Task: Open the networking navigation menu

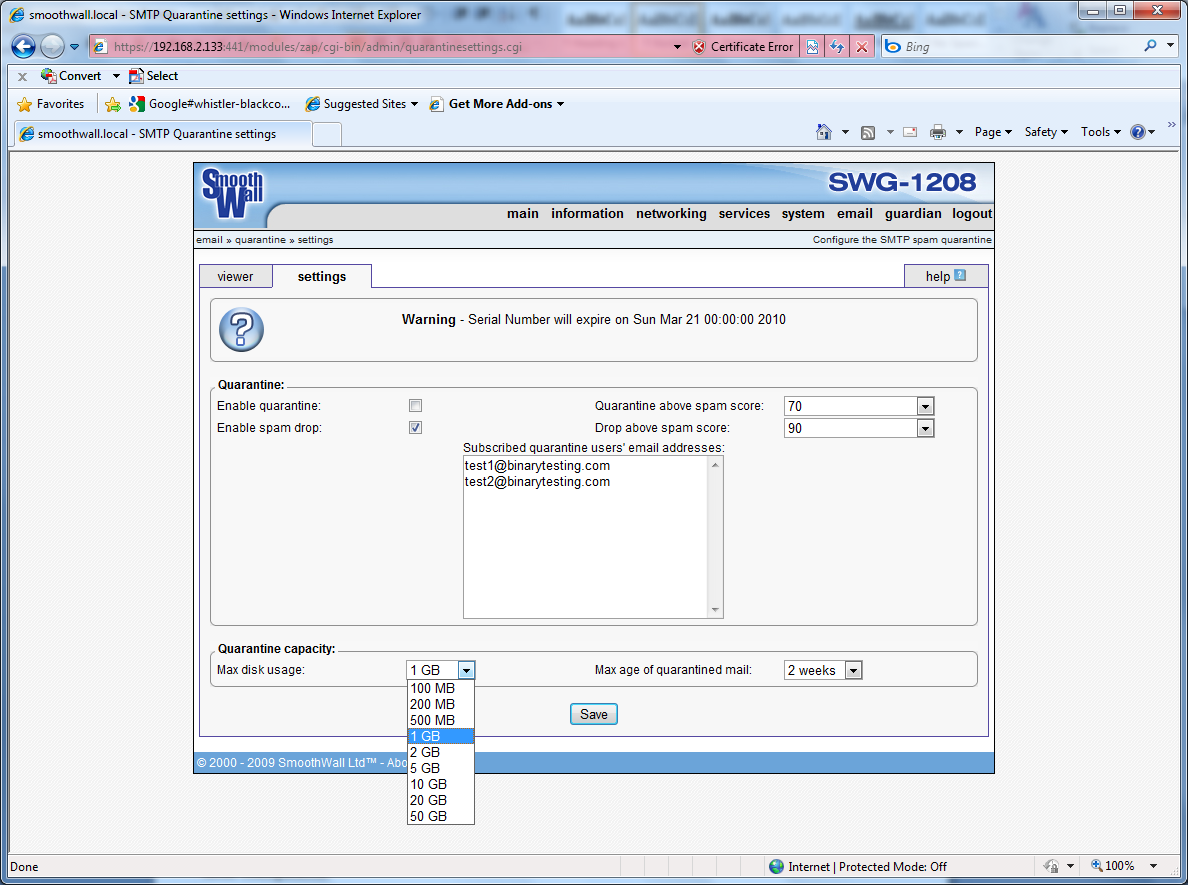Action: pyautogui.click(x=671, y=214)
